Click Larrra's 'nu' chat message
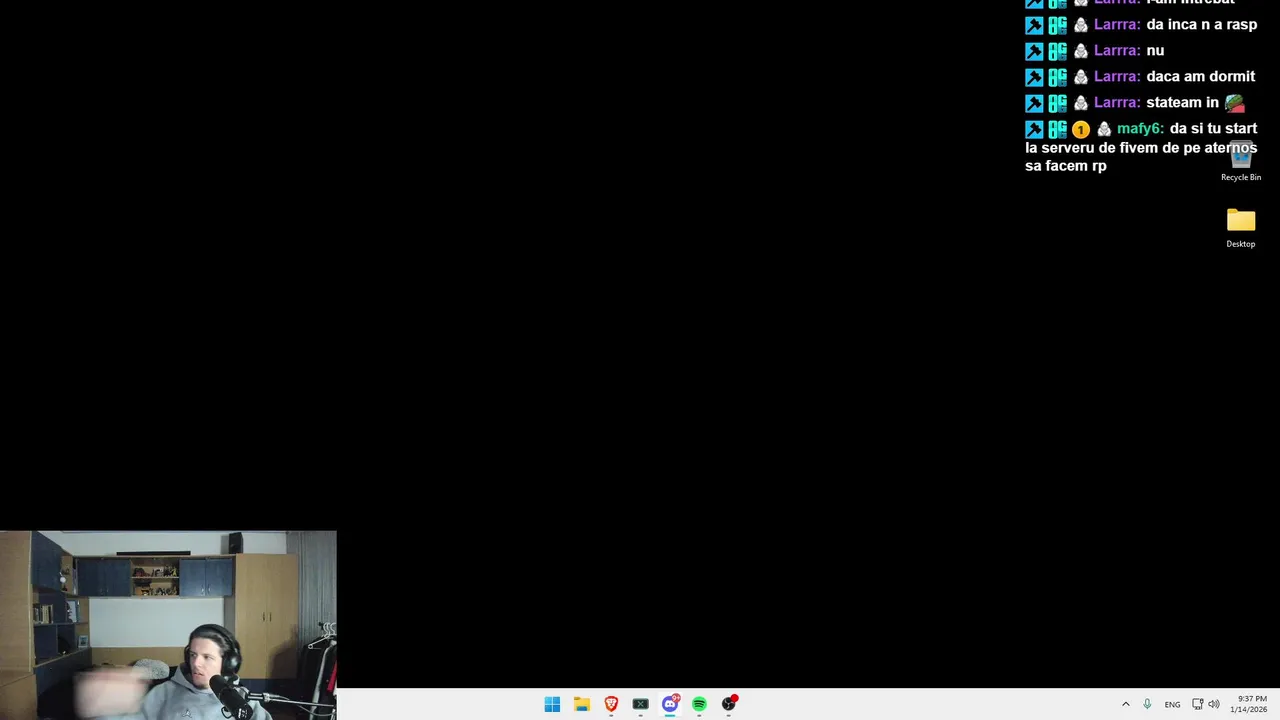1280x720 pixels. [1155, 51]
